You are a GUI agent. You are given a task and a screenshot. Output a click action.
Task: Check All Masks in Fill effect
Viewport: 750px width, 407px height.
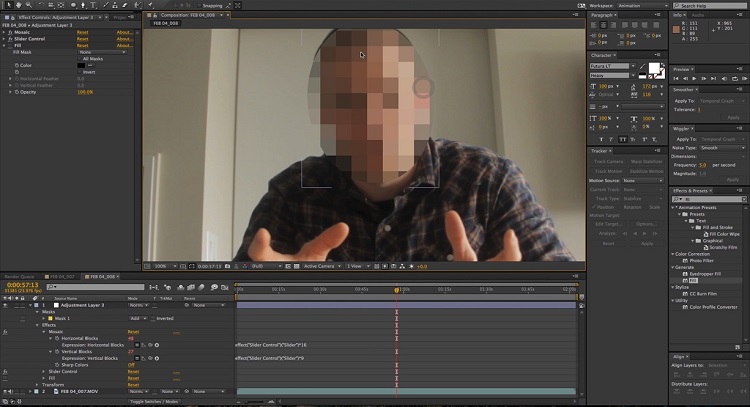tap(79, 59)
